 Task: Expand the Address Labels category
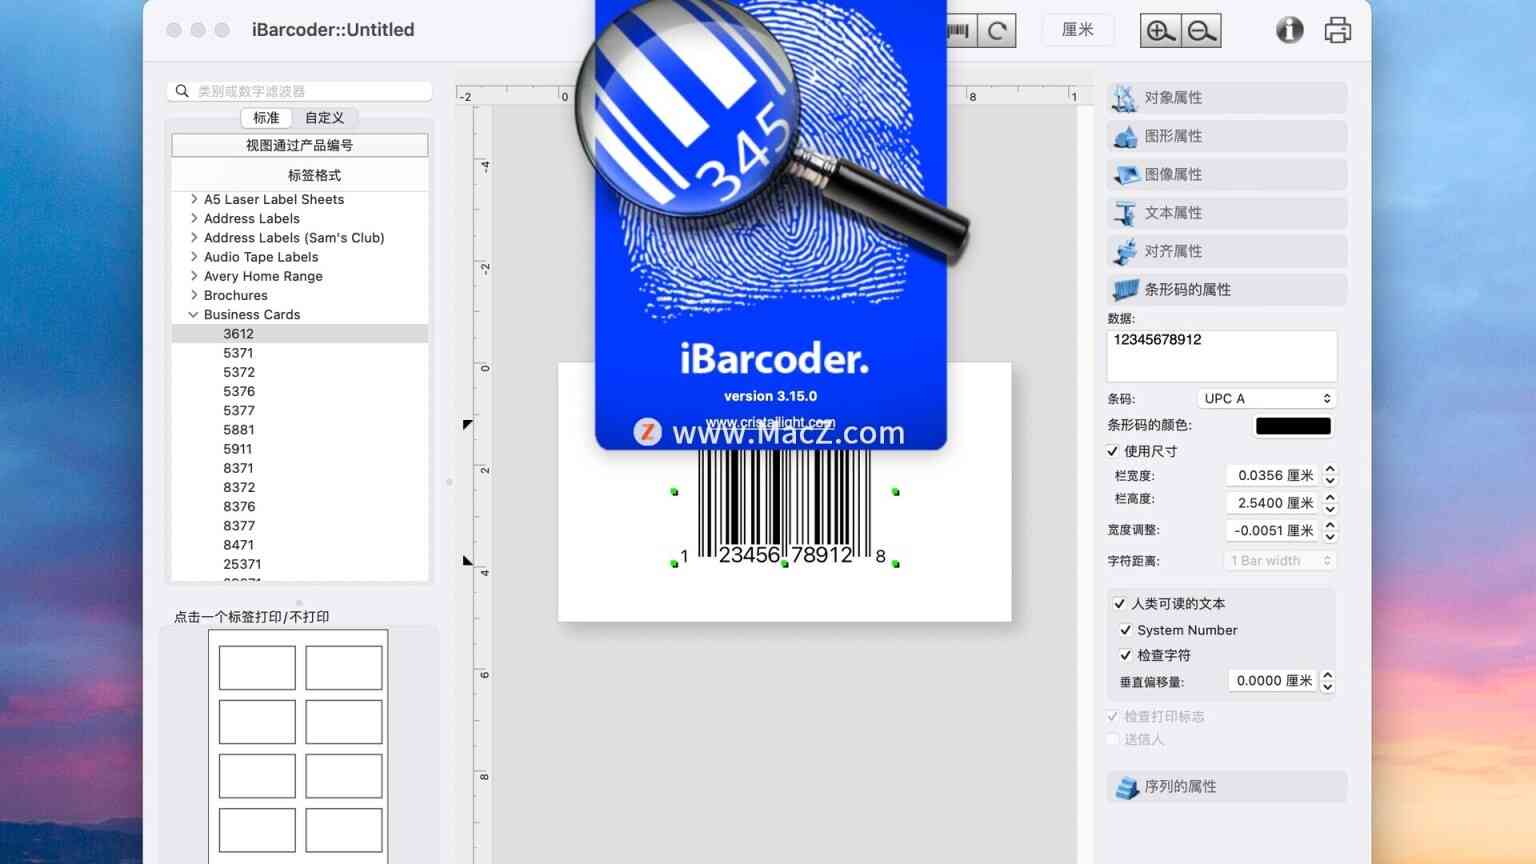click(194, 218)
